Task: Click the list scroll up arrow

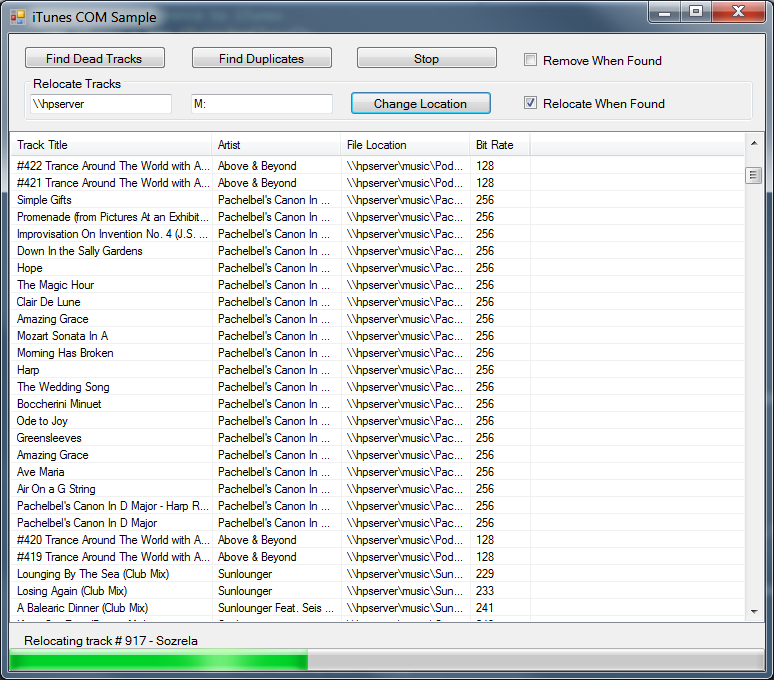Action: click(x=754, y=143)
